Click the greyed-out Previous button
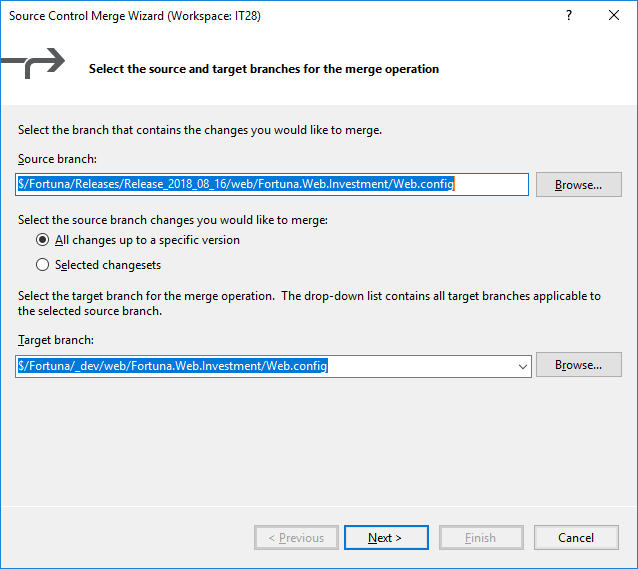 click(x=296, y=538)
